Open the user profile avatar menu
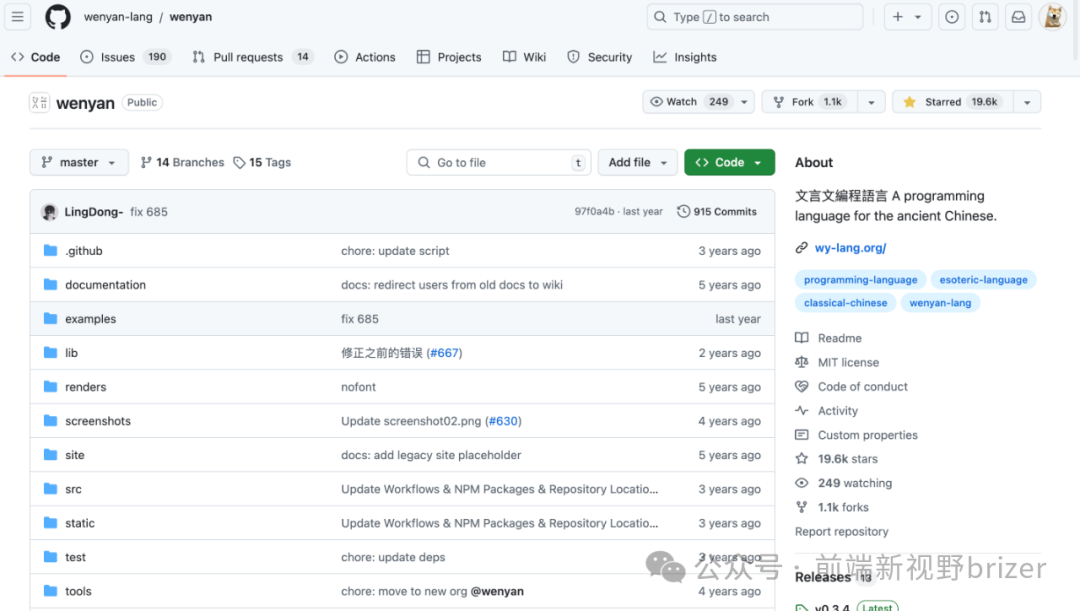The image size is (1080, 611). tap(1052, 17)
